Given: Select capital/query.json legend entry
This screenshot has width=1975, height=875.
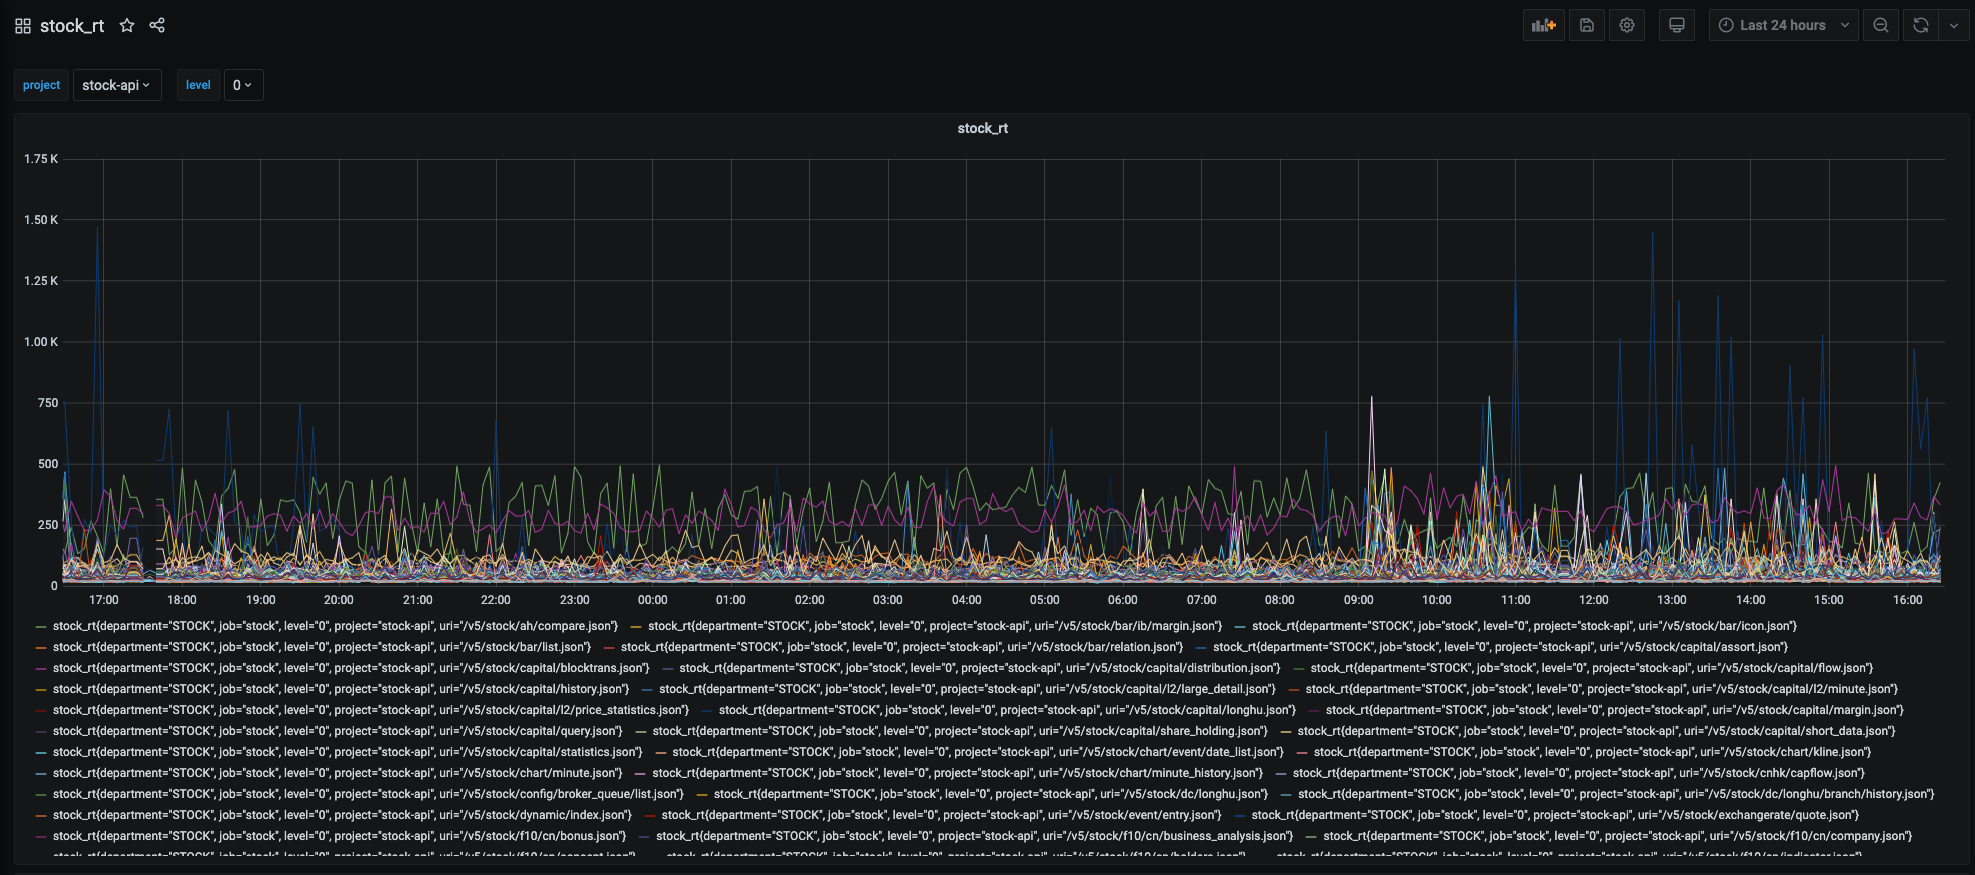Looking at the screenshot, I should 337,731.
